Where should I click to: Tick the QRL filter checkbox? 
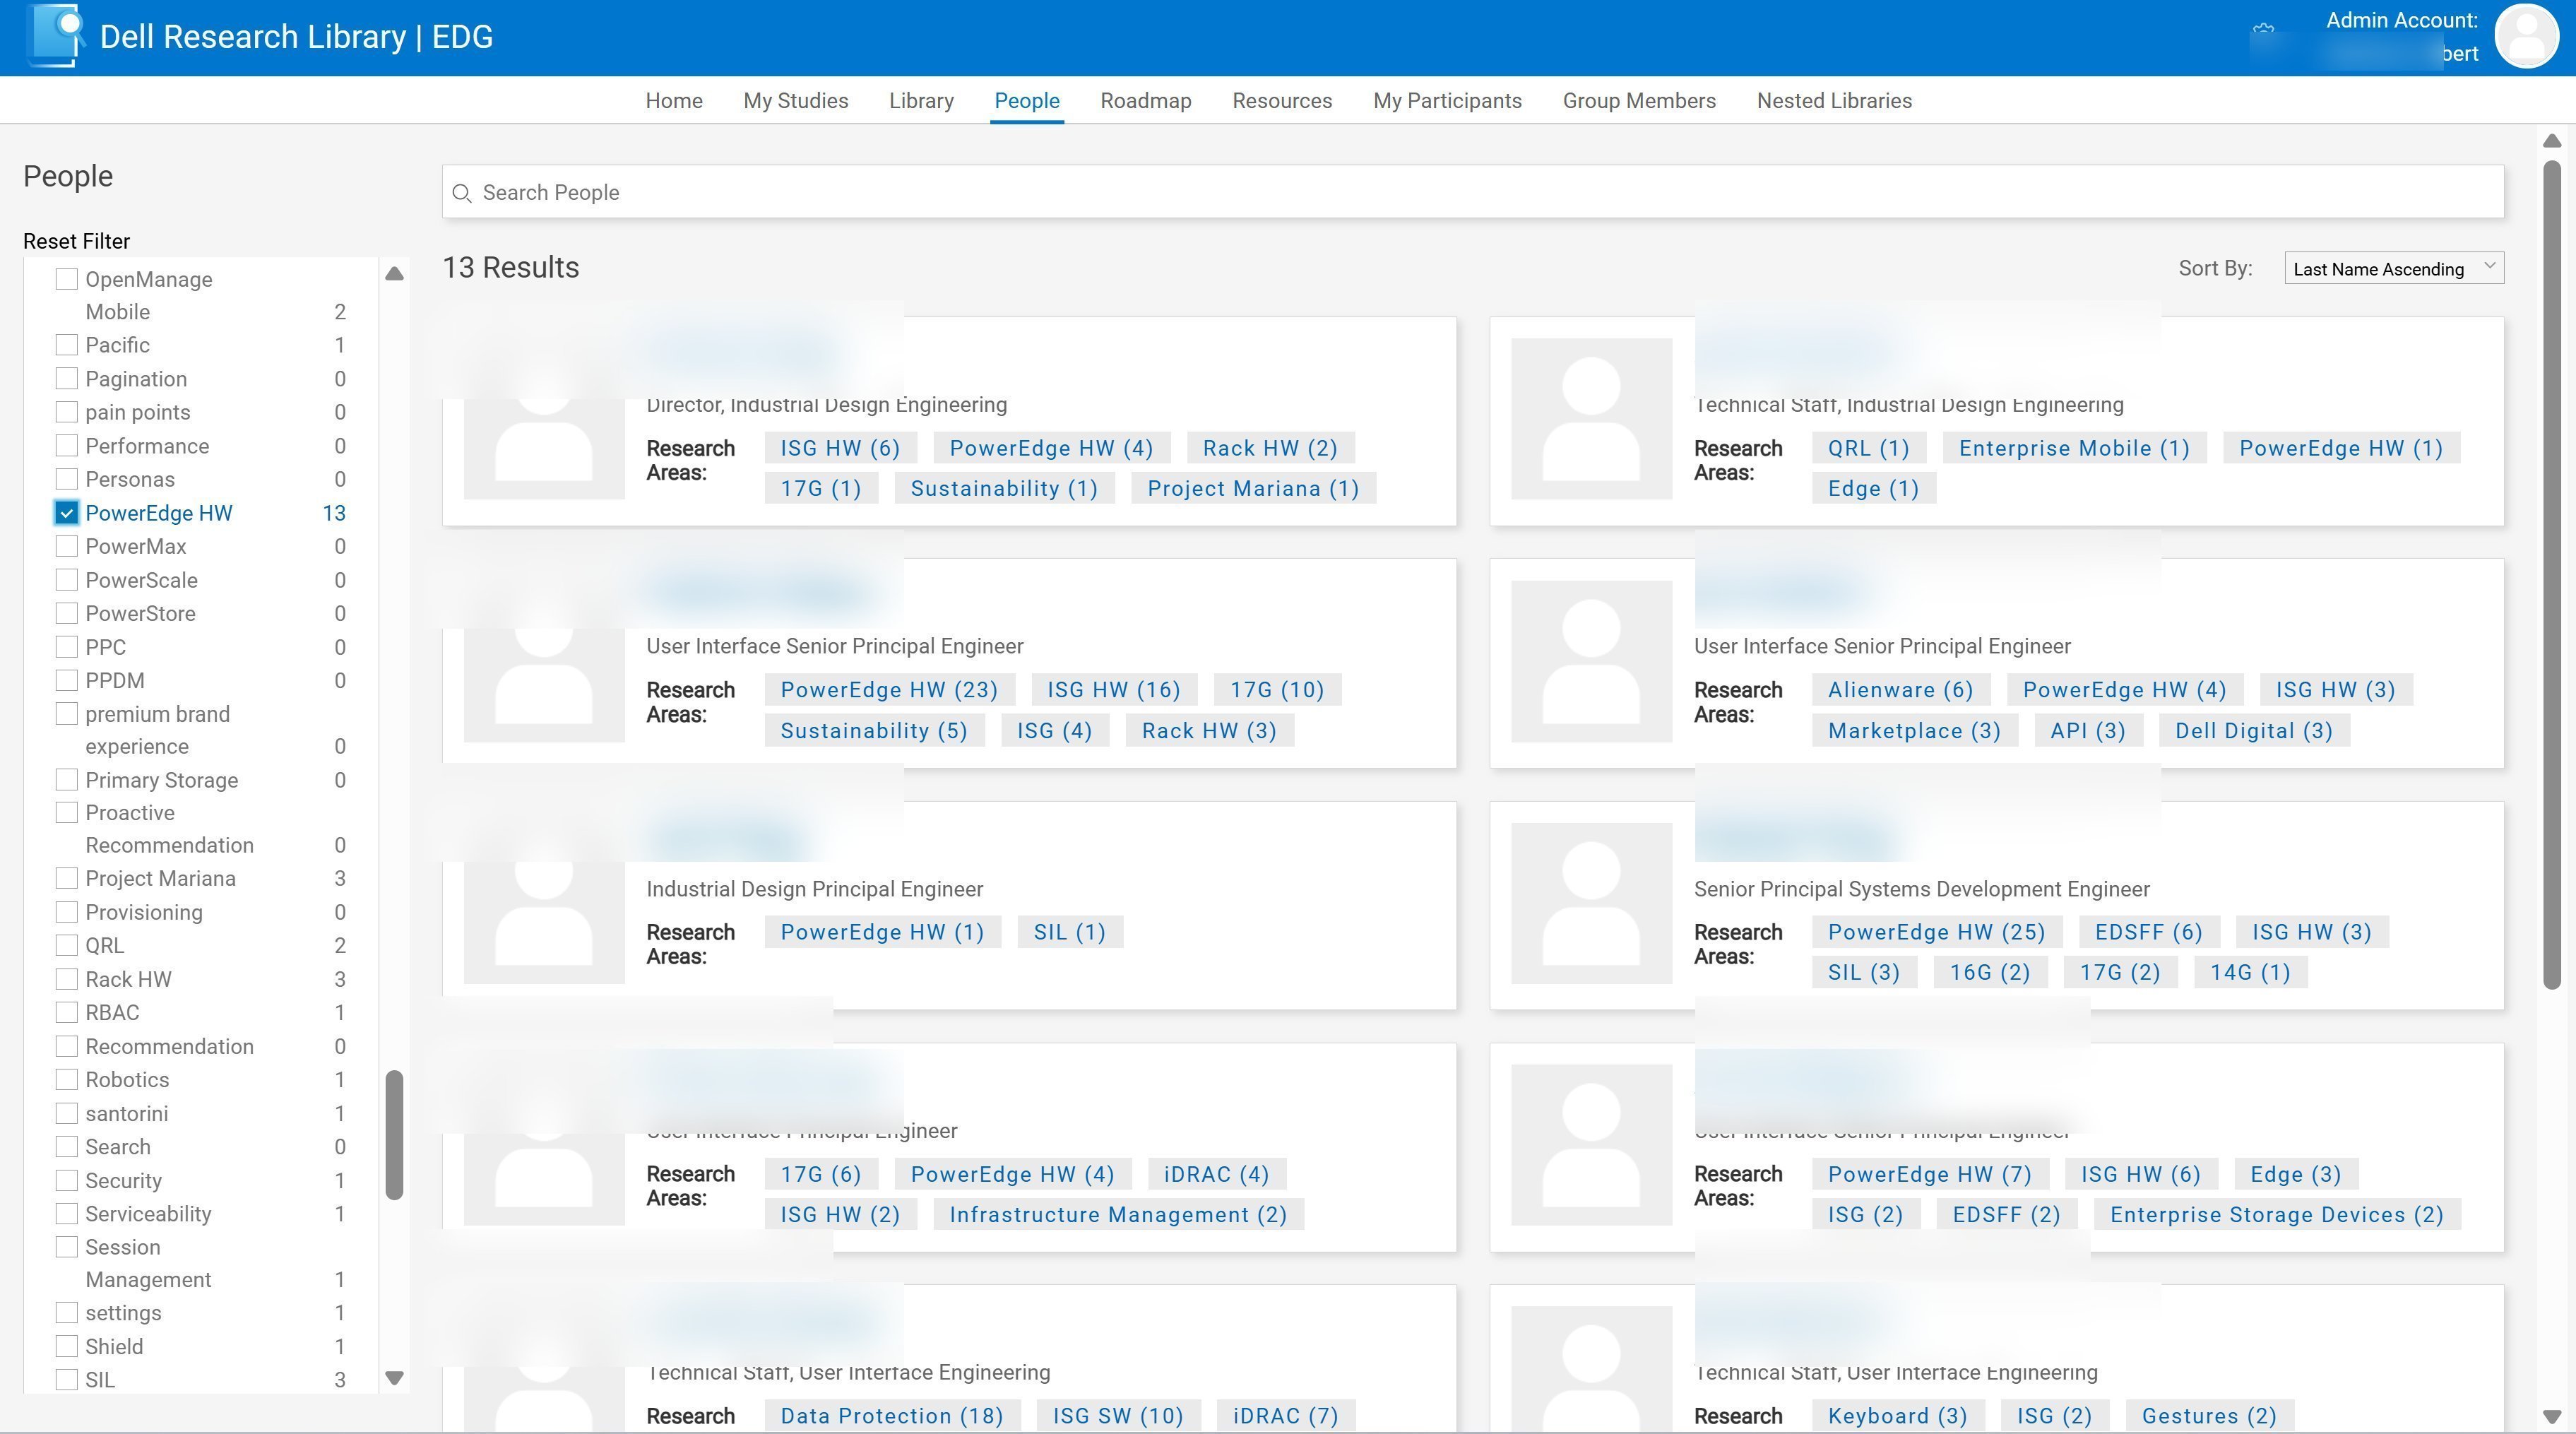[66, 945]
